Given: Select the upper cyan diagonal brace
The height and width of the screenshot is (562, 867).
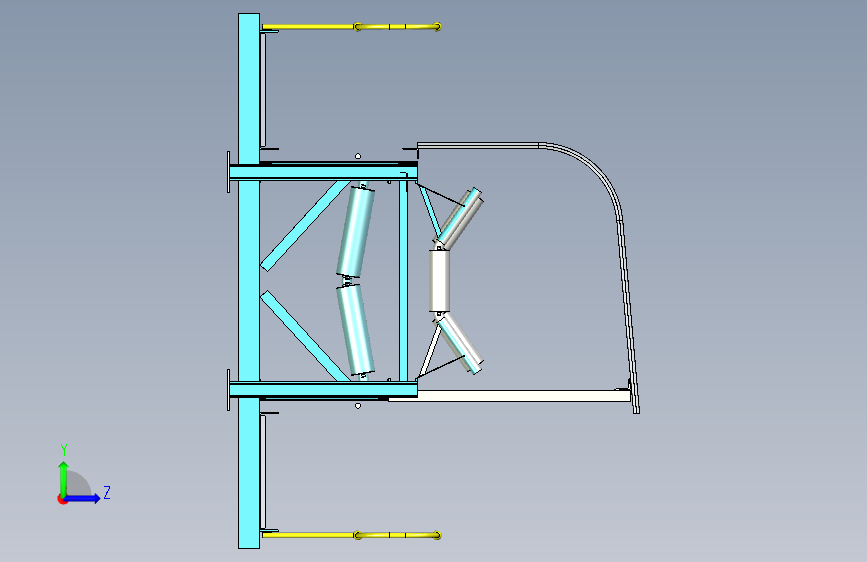Looking at the screenshot, I should (x=305, y=226).
